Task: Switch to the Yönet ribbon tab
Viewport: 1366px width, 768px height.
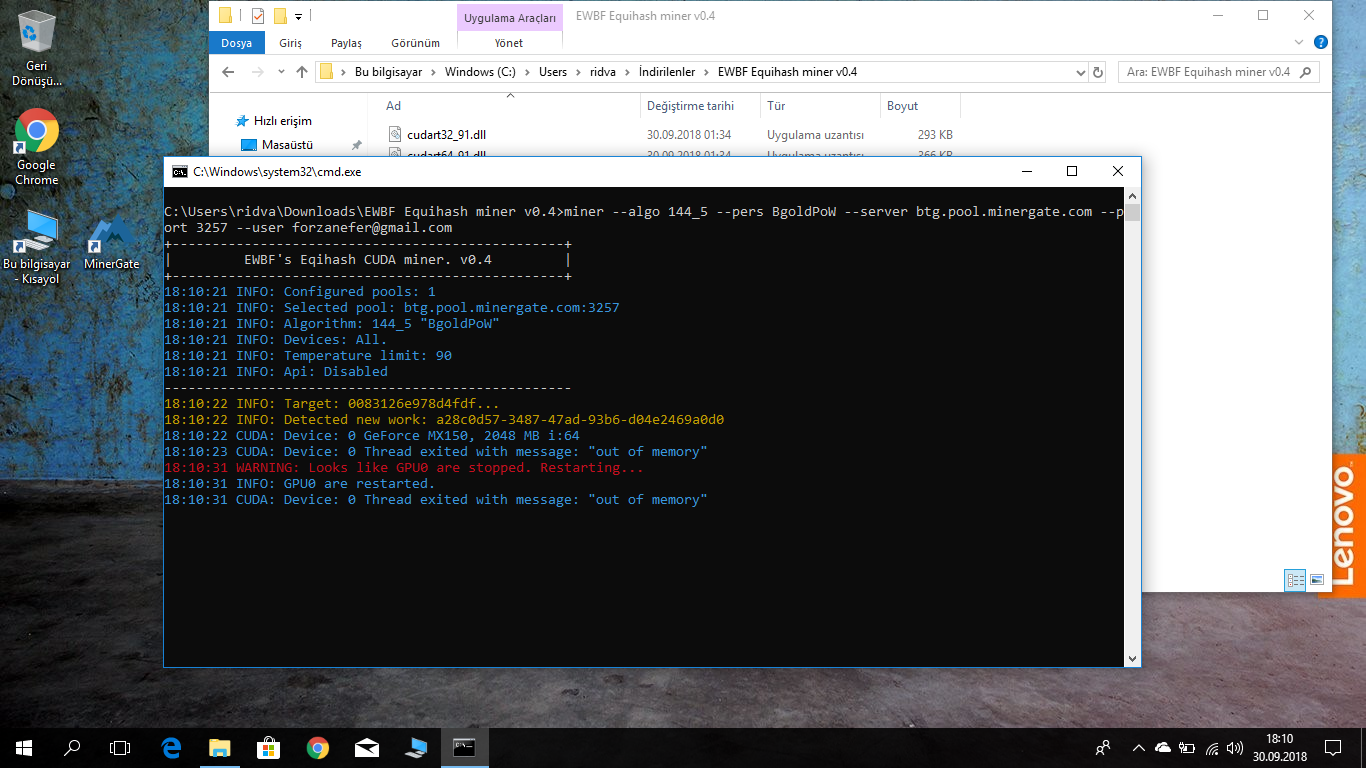Action: click(509, 43)
